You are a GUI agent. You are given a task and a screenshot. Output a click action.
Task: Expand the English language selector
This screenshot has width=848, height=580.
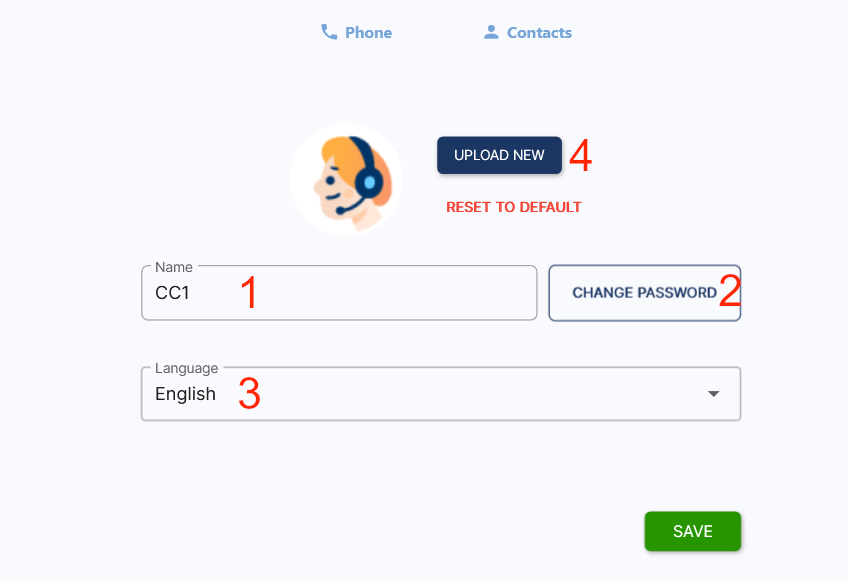click(x=440, y=393)
